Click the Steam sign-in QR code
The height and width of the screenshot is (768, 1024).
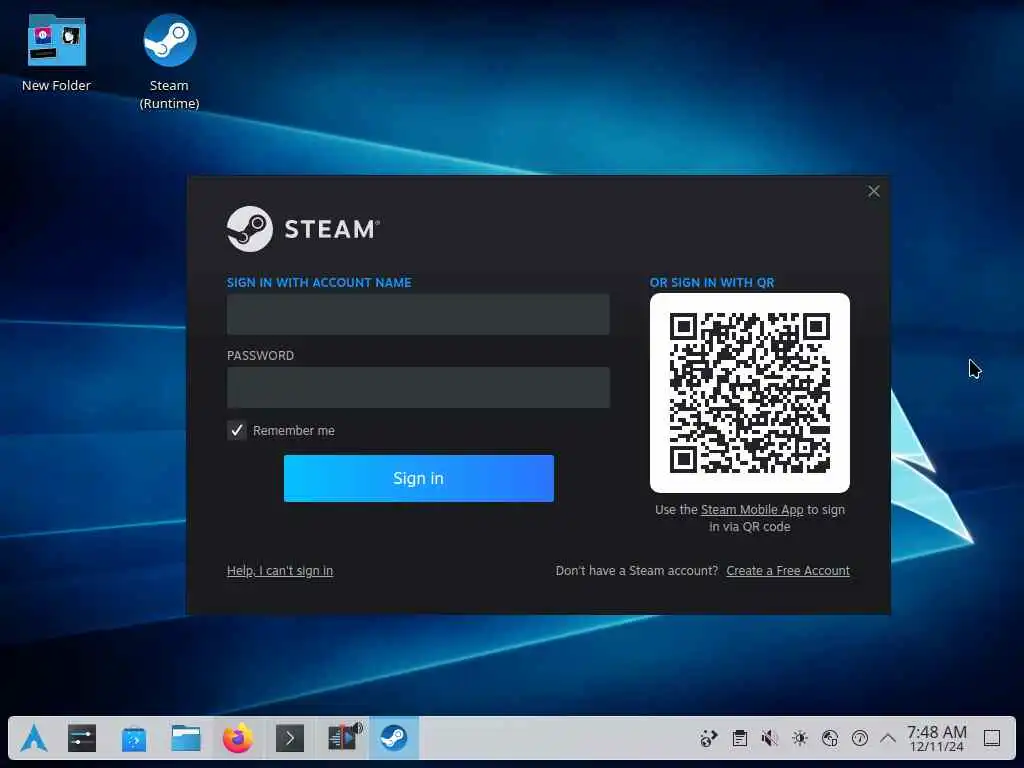750,393
